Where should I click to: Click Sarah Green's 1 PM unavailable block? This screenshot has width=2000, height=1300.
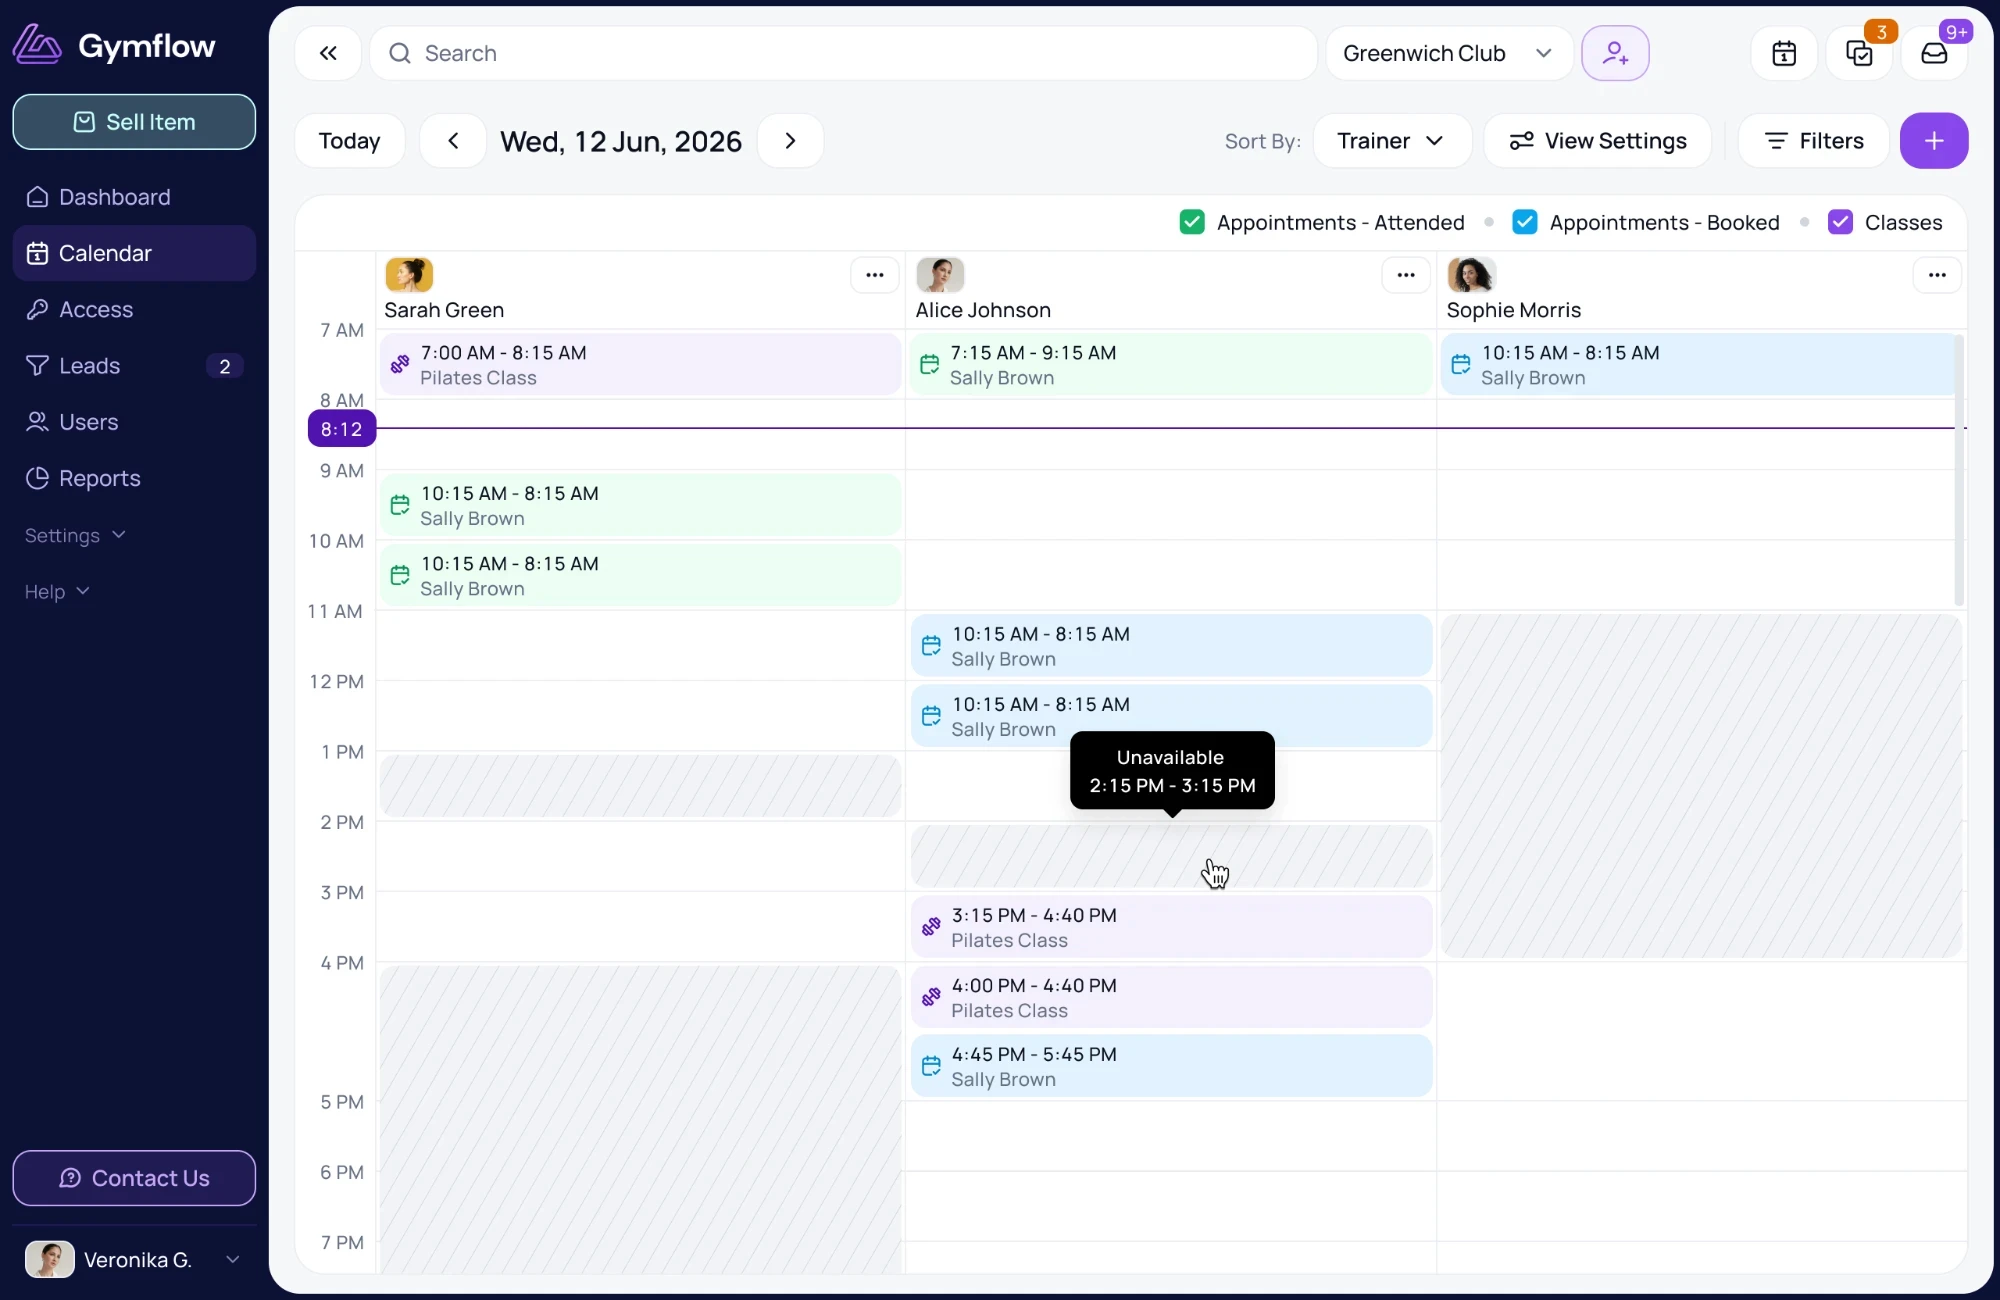pyautogui.click(x=640, y=786)
